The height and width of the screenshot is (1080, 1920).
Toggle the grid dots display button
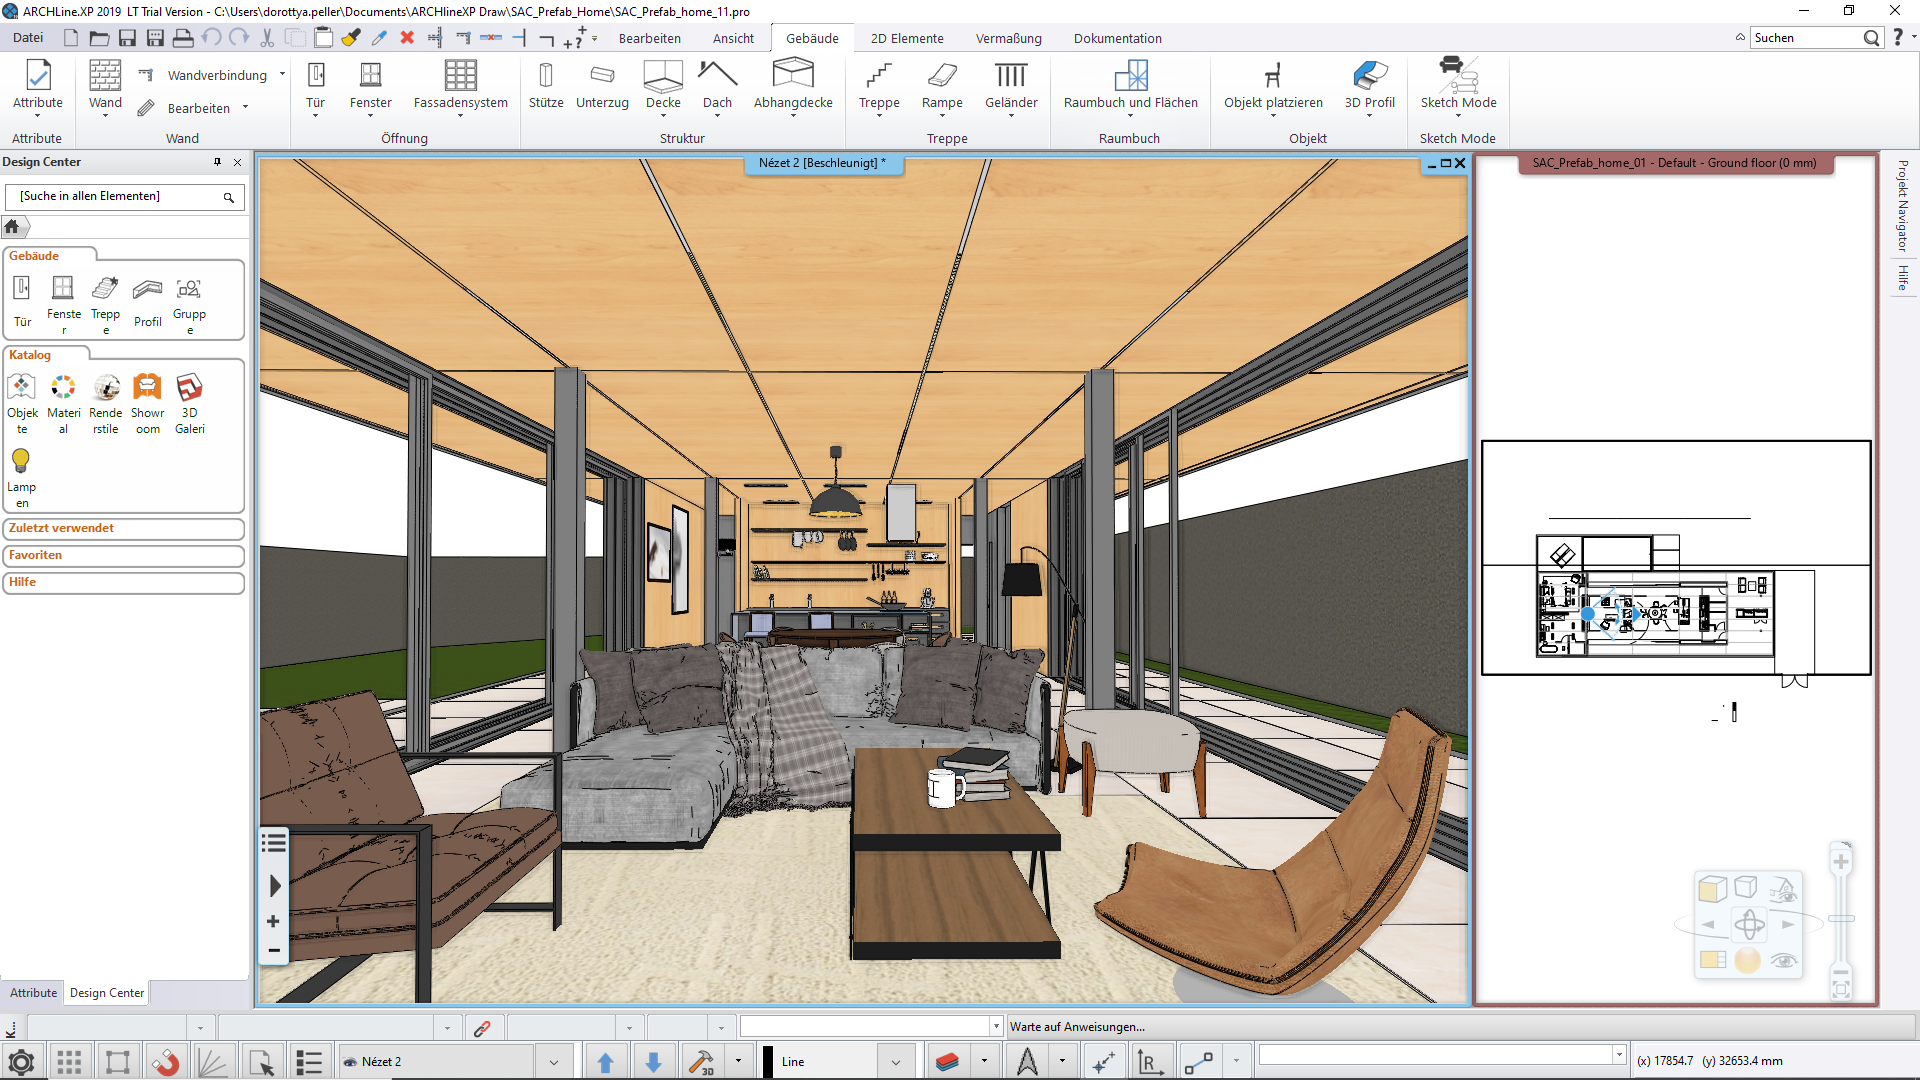point(69,1062)
